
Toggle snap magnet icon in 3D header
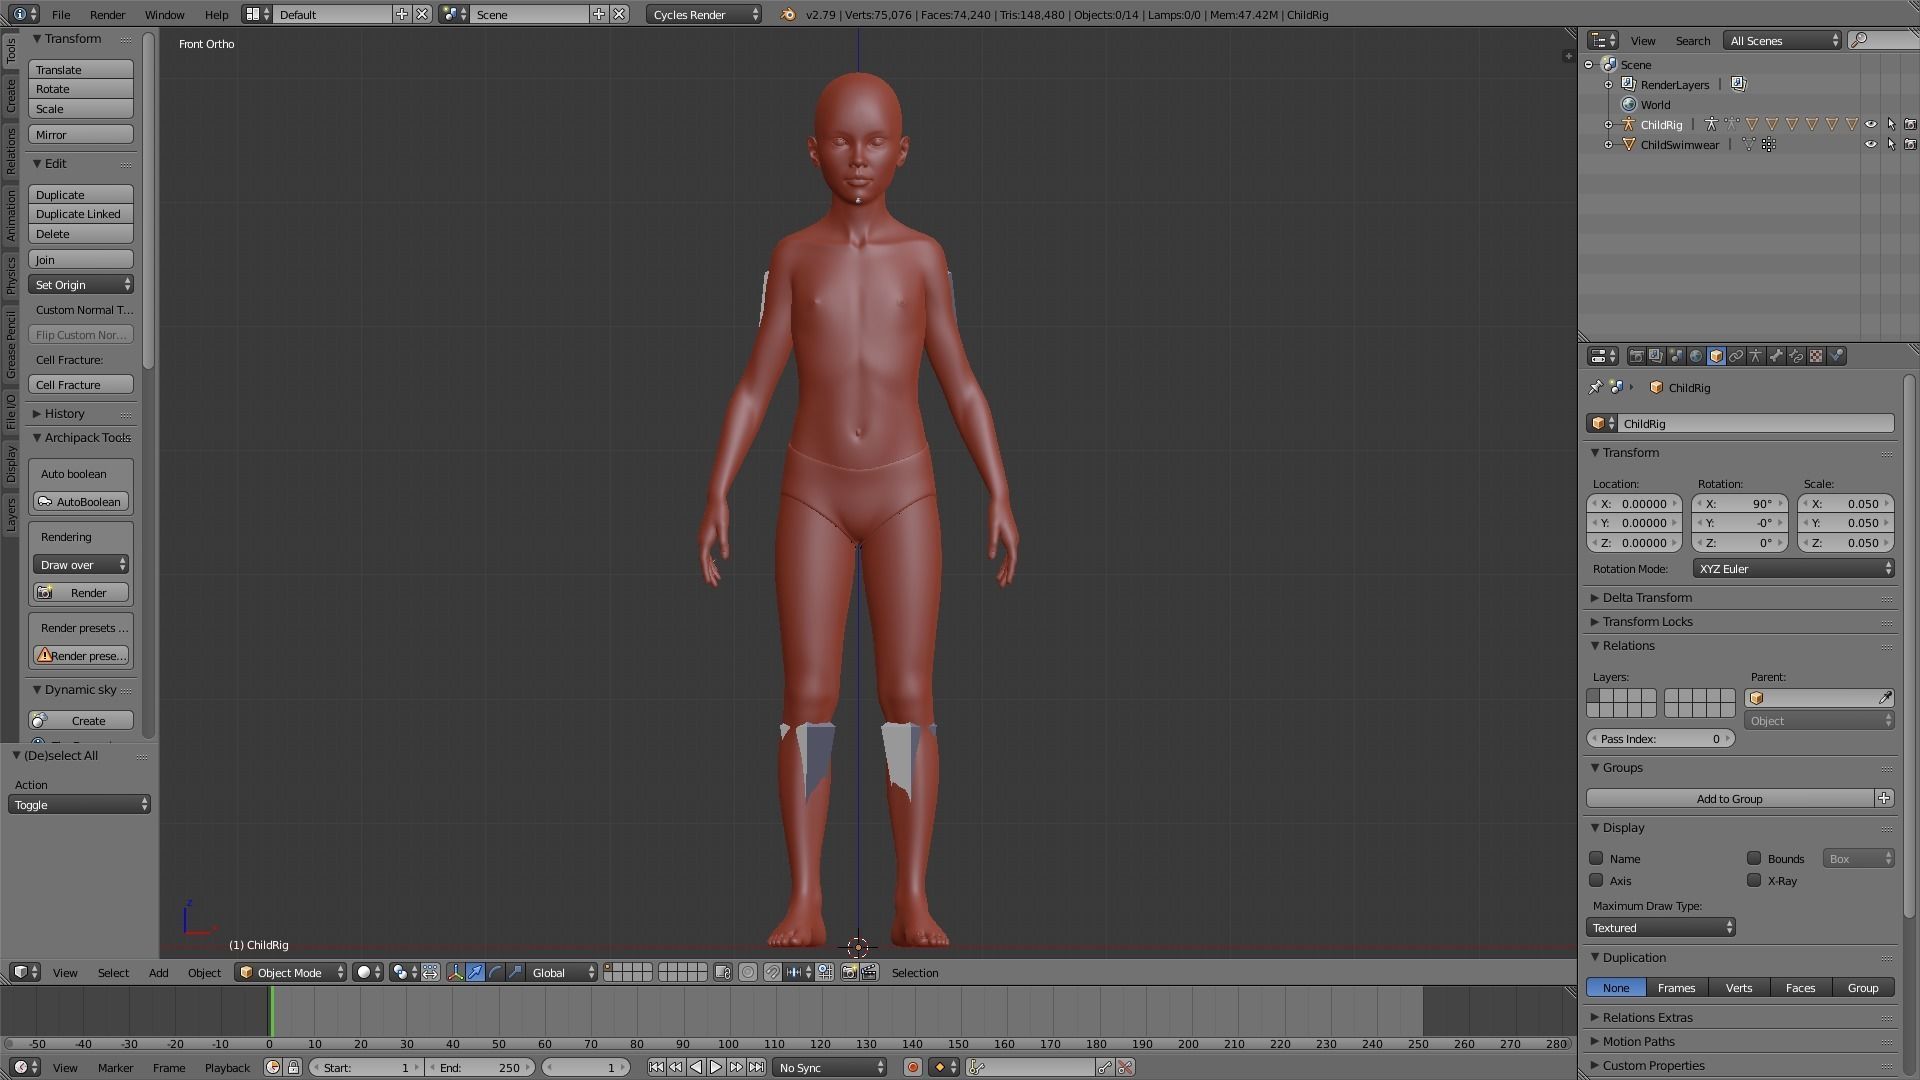[x=772, y=972]
